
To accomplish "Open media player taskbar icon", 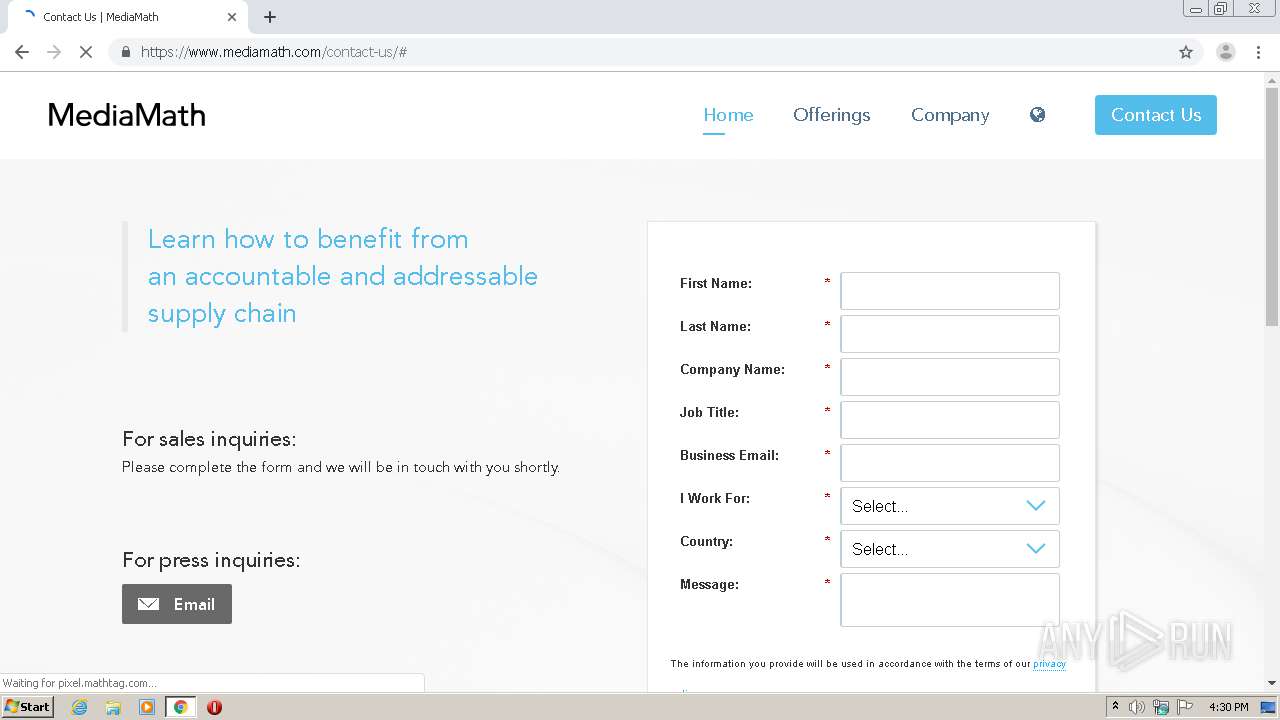I will (147, 707).
